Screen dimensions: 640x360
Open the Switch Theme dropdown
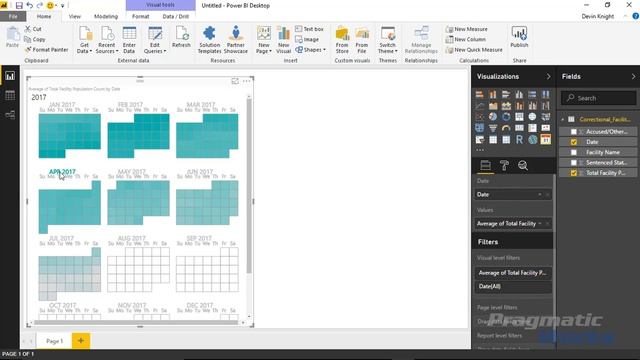(387, 40)
